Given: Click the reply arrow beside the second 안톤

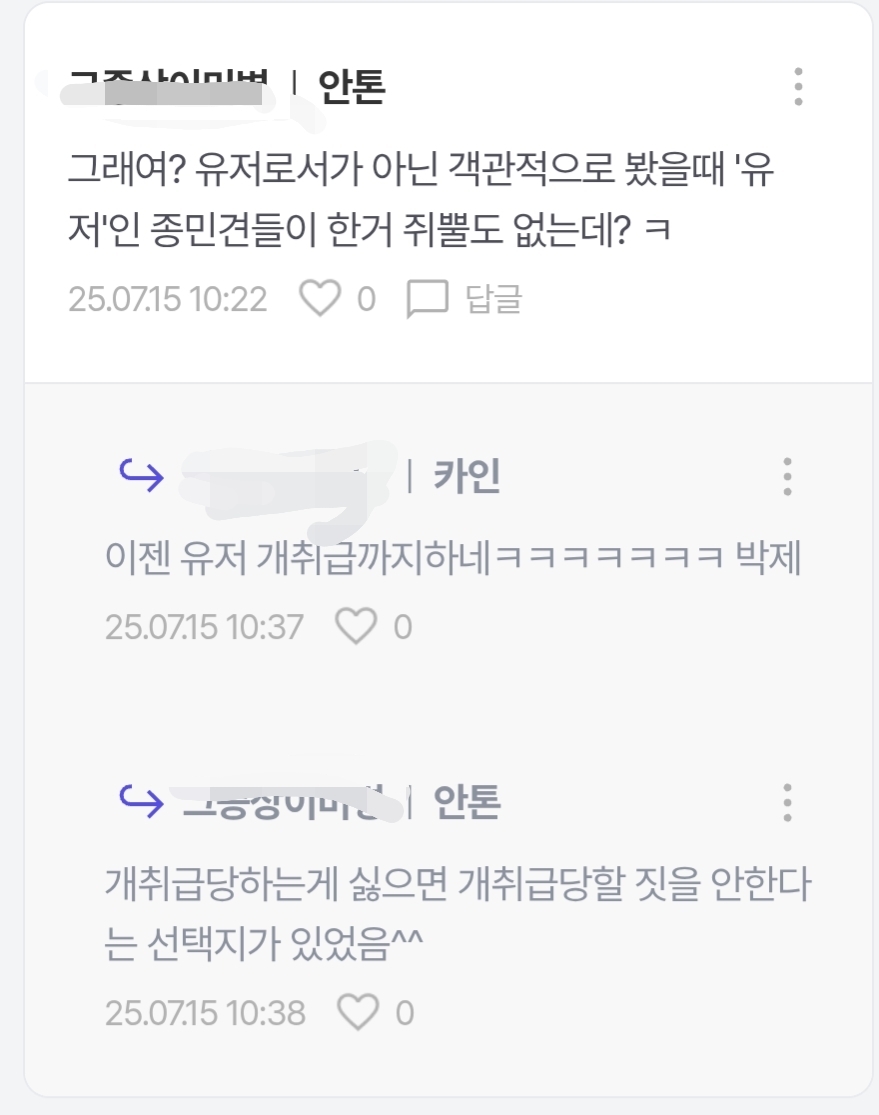Looking at the screenshot, I should coord(142,801).
